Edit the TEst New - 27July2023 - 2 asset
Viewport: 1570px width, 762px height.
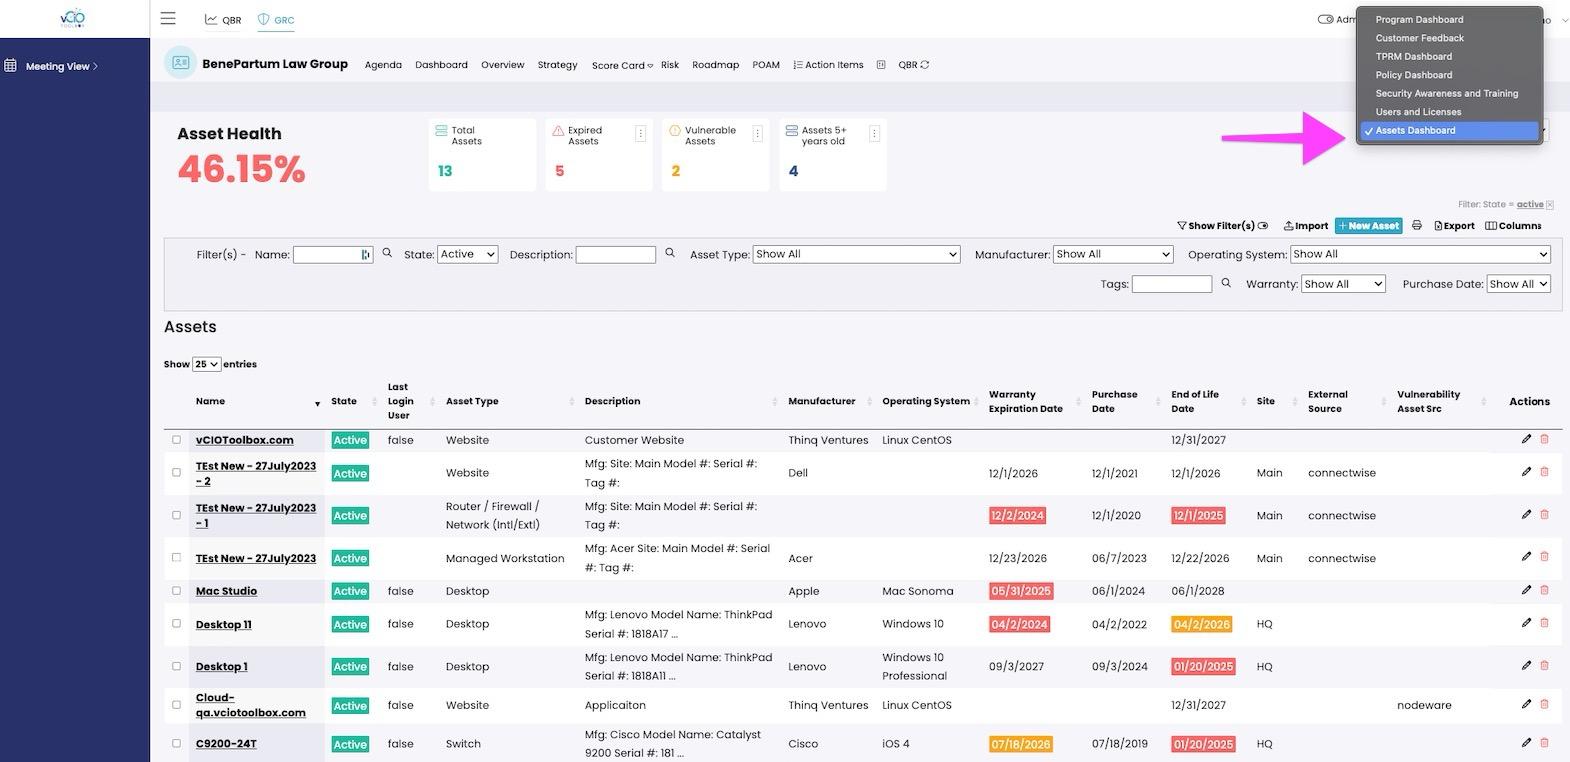coord(1526,472)
